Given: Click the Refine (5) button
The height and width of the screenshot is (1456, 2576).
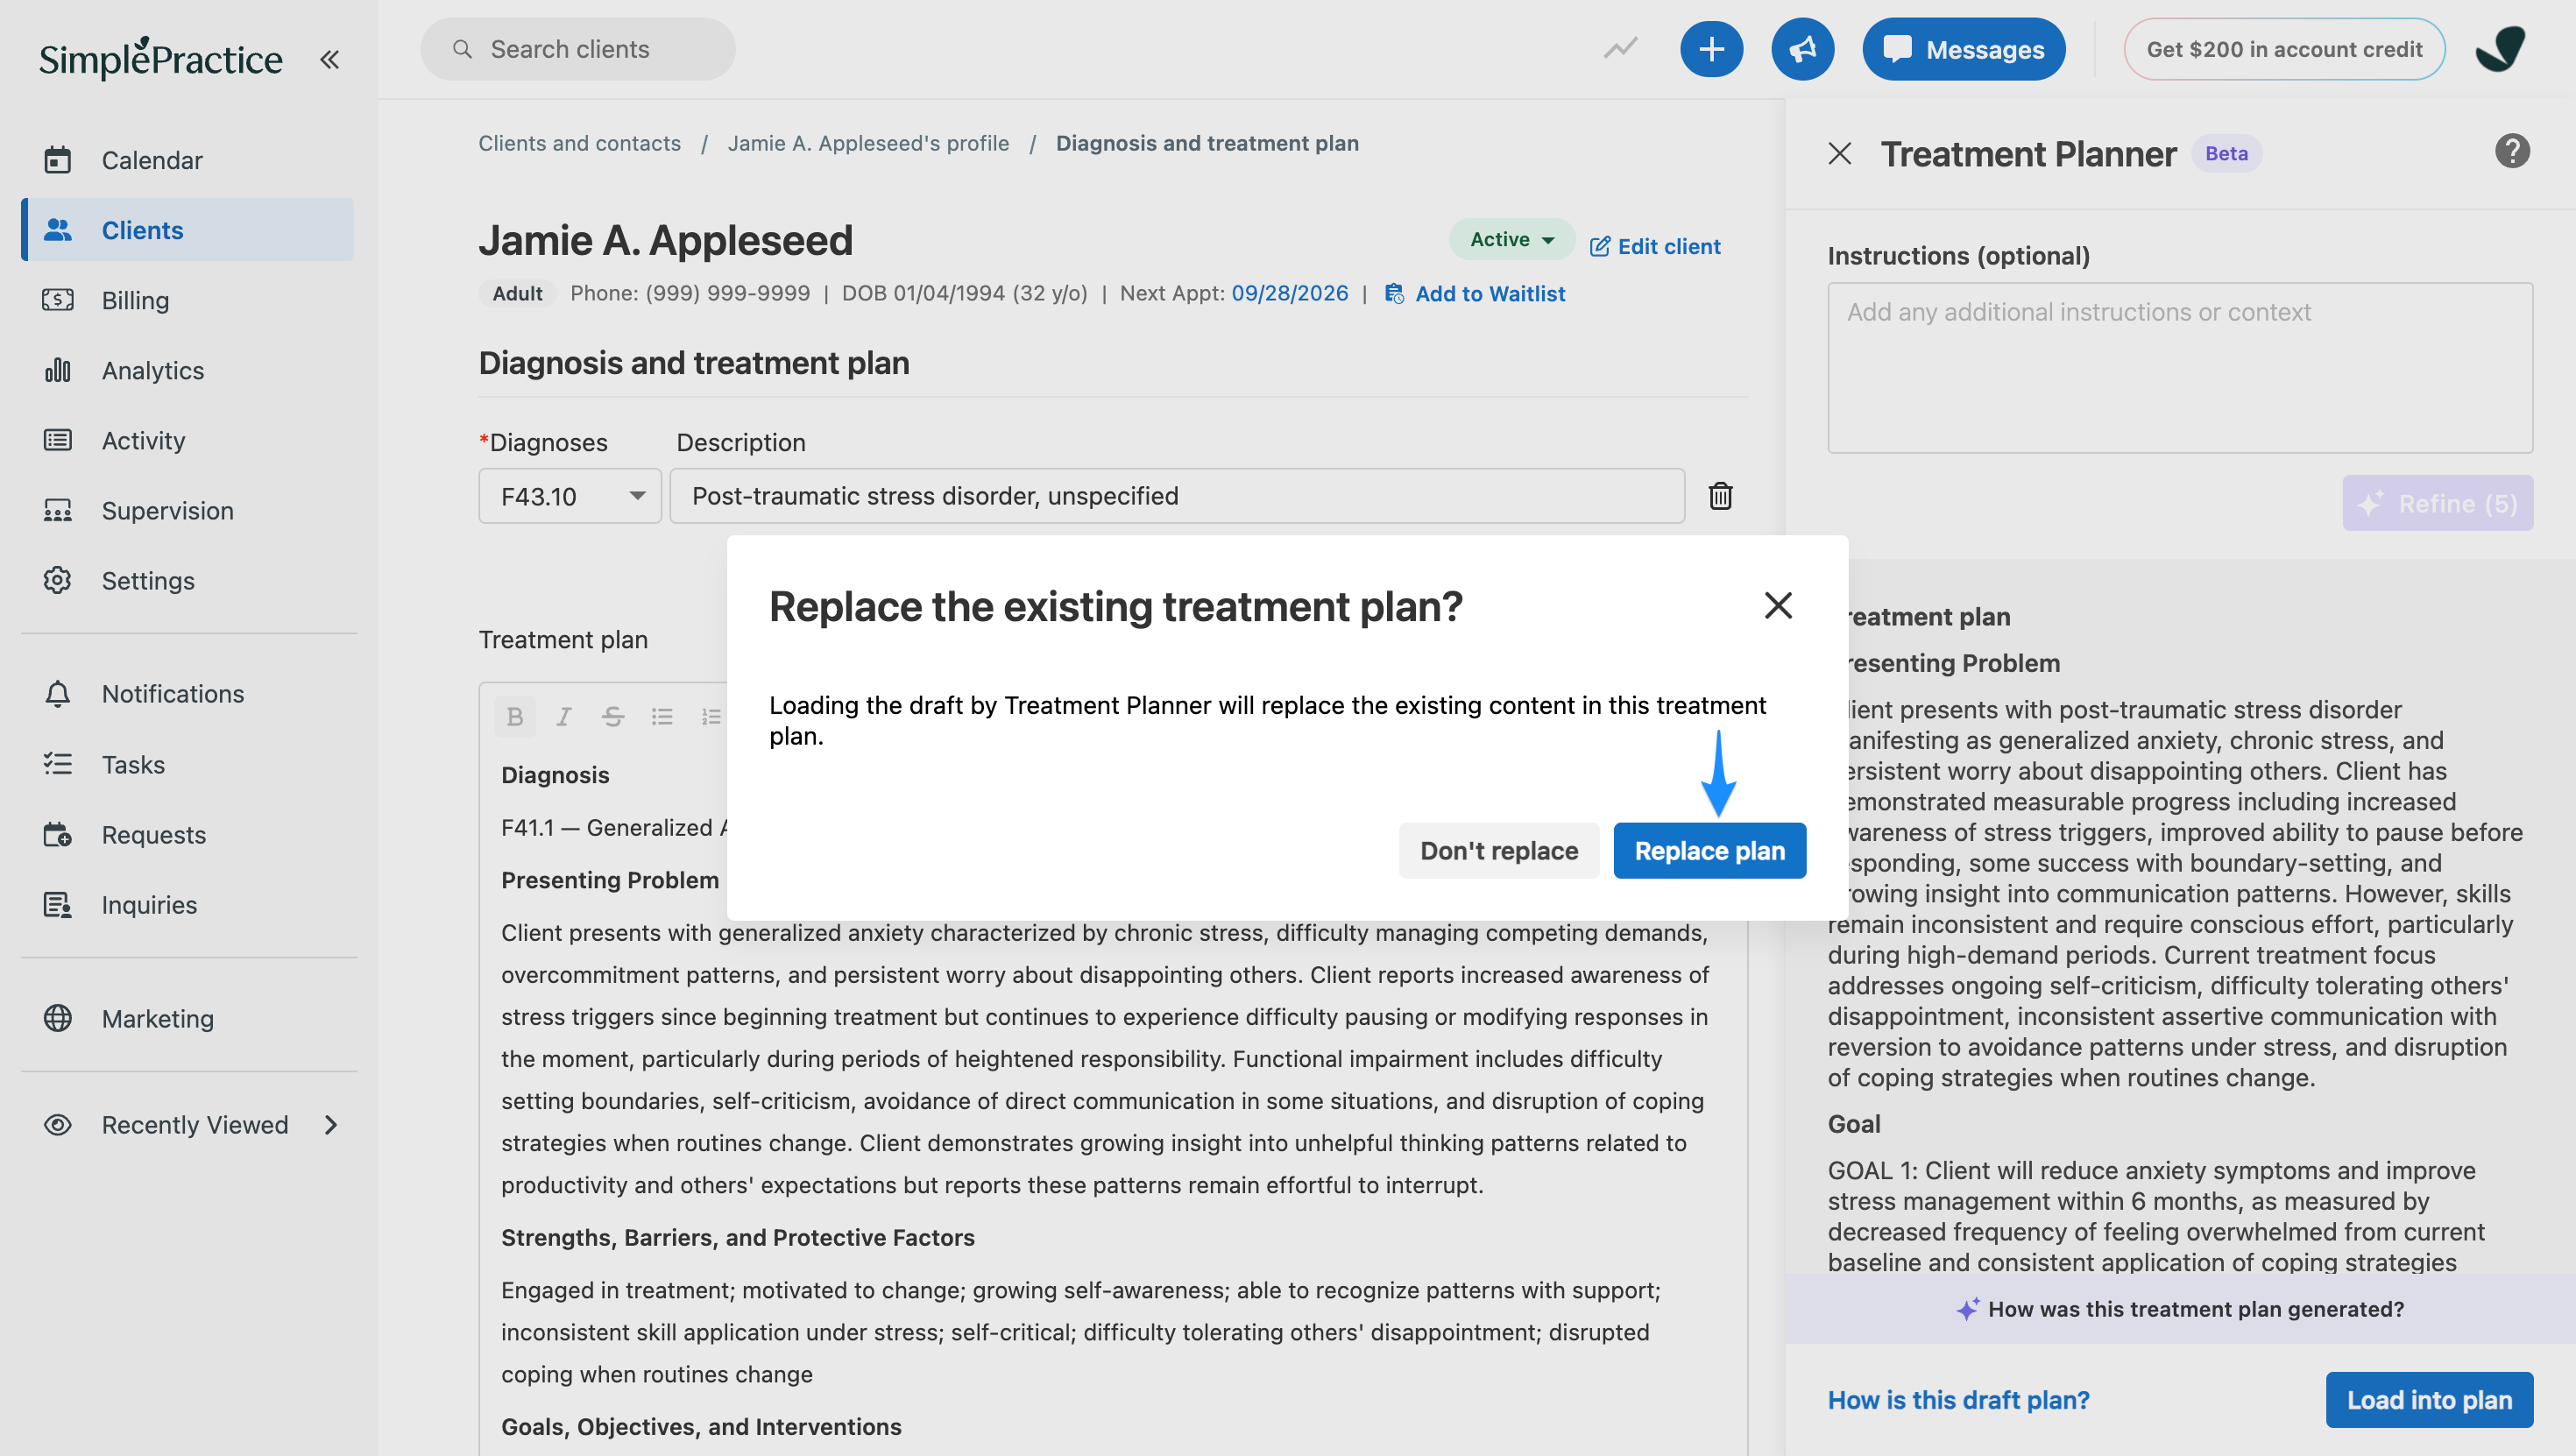Looking at the screenshot, I should click(2437, 503).
